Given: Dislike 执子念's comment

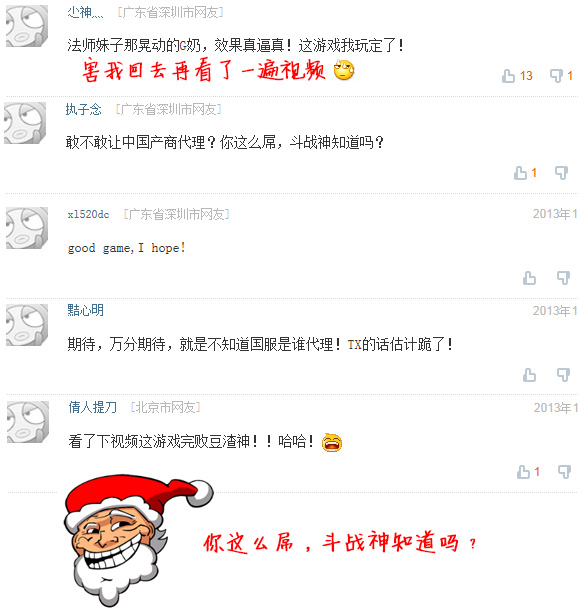Looking at the screenshot, I should [562, 173].
